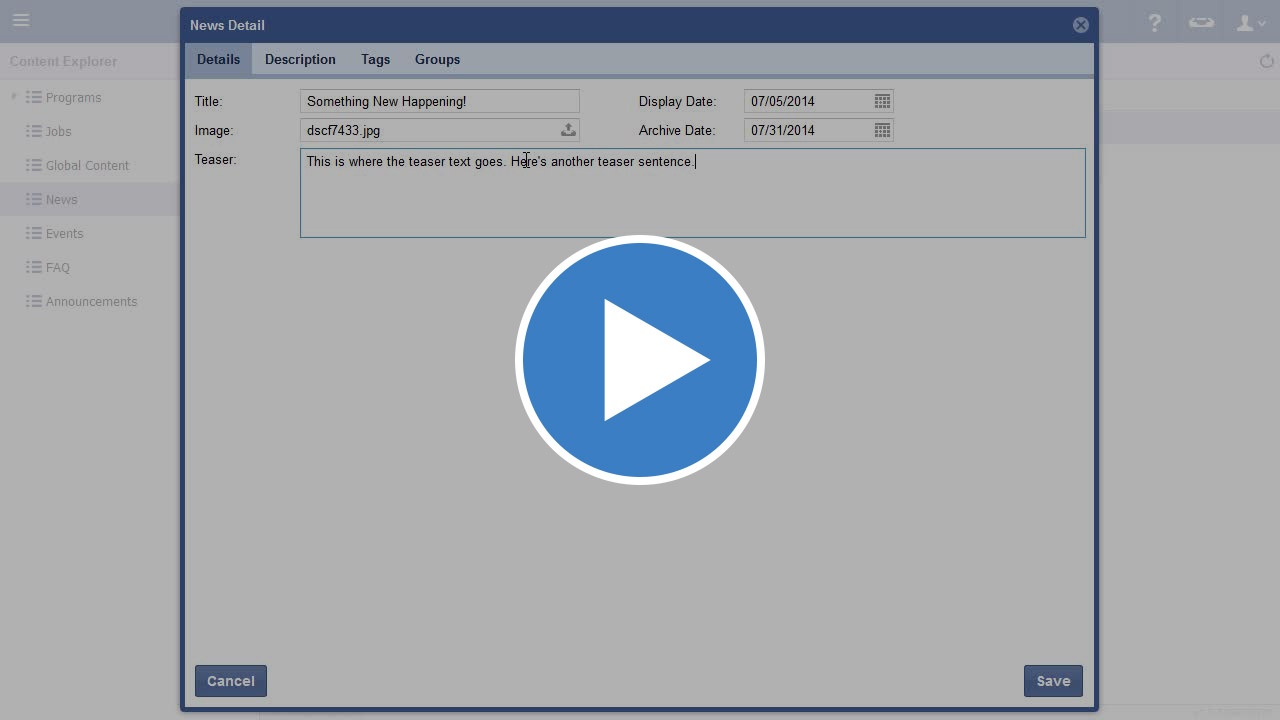Select Announcements in the sidebar list
The height and width of the screenshot is (720, 1280).
[91, 301]
